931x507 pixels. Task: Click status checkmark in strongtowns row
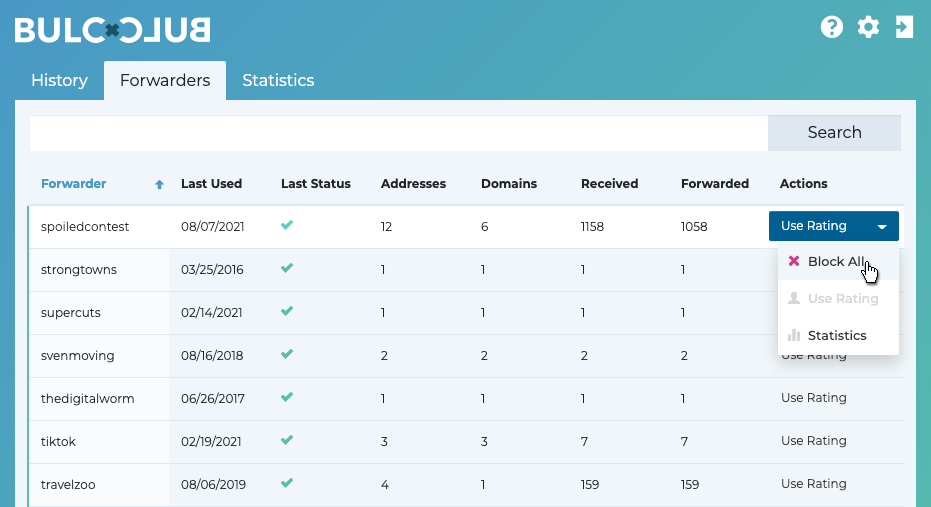pos(287,268)
